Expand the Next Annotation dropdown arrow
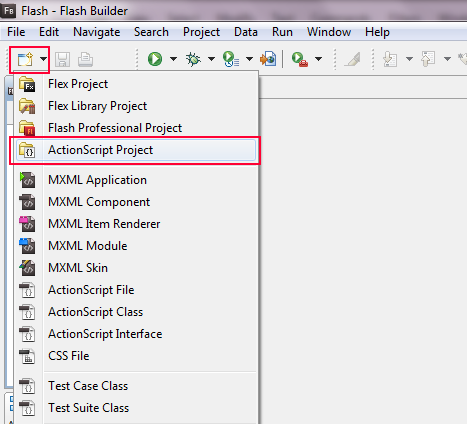Viewport: 467px width, 424px height. [409, 59]
